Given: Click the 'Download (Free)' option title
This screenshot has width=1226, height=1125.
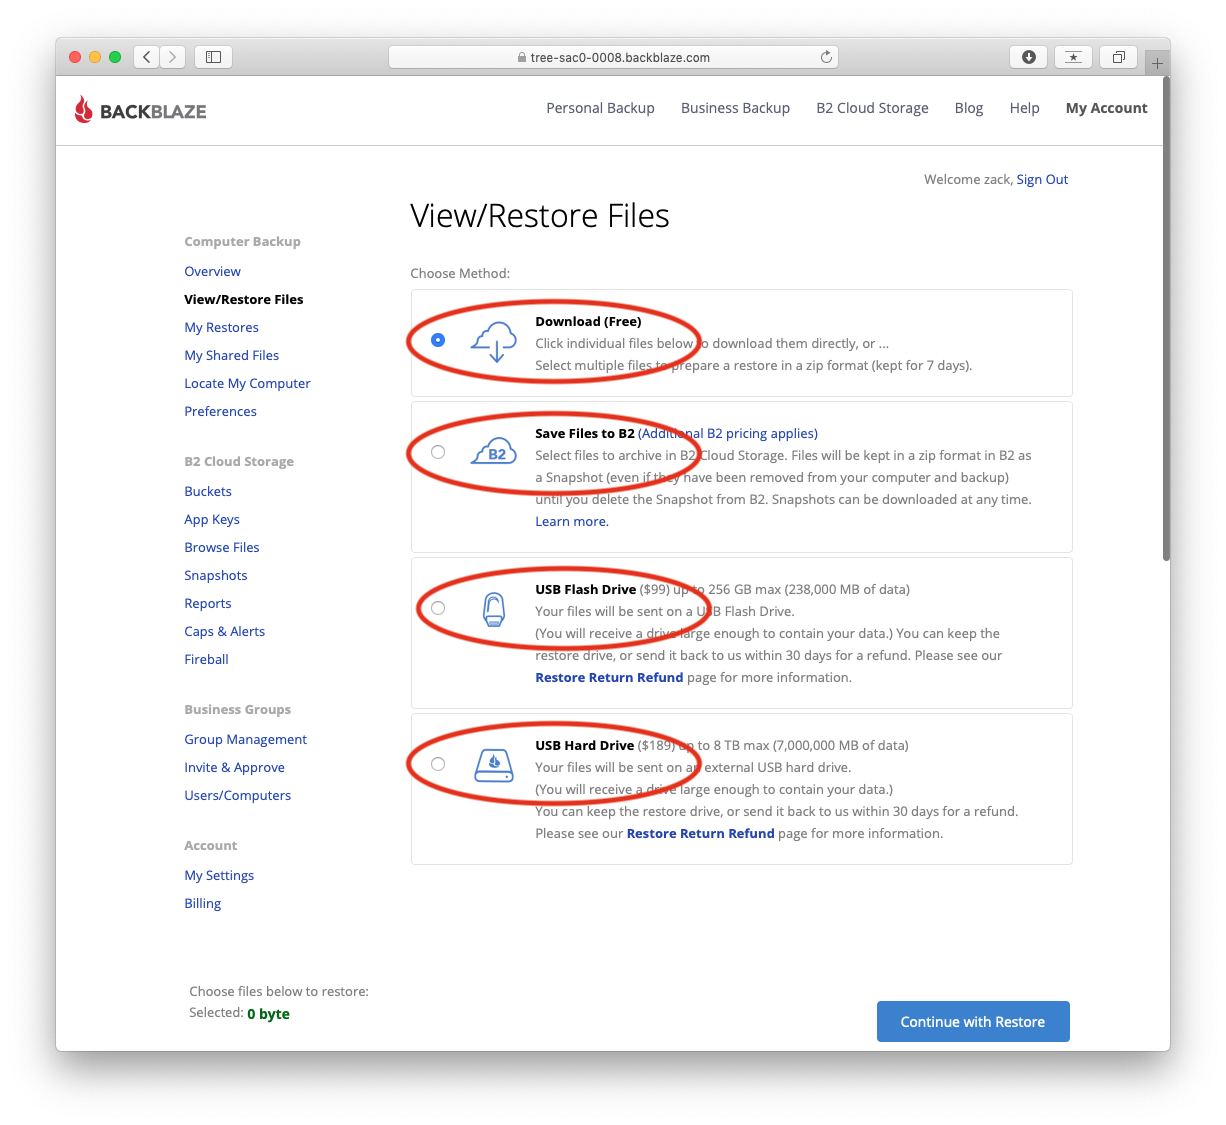Looking at the screenshot, I should pos(588,321).
